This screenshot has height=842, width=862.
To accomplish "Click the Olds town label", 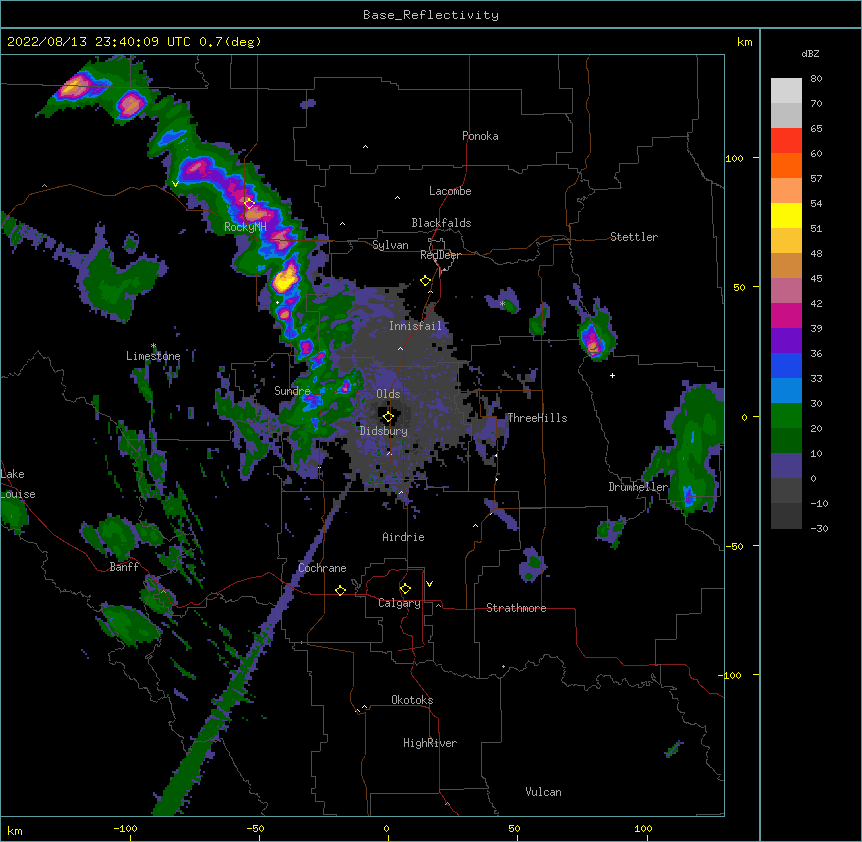I will click(x=388, y=394).
